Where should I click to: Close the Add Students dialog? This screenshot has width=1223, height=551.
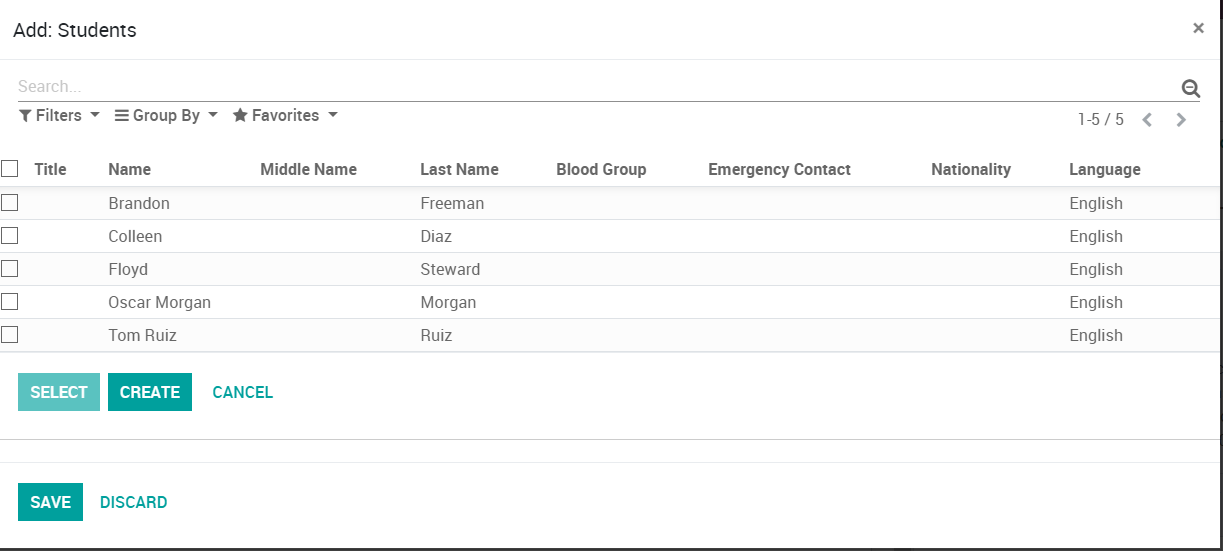pyautogui.click(x=1198, y=28)
